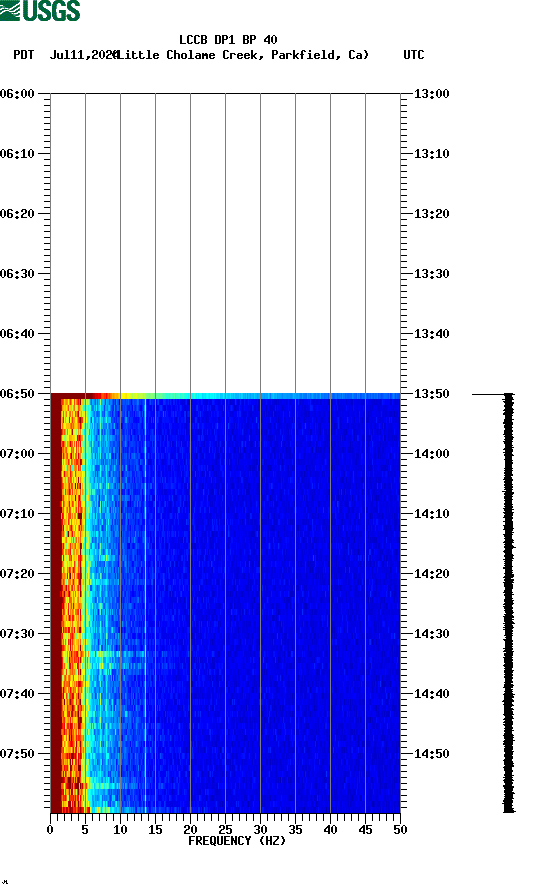552x893 pixels.
Task: Click the 'Jul11,2020' date label
Action: pyautogui.click(x=83, y=55)
